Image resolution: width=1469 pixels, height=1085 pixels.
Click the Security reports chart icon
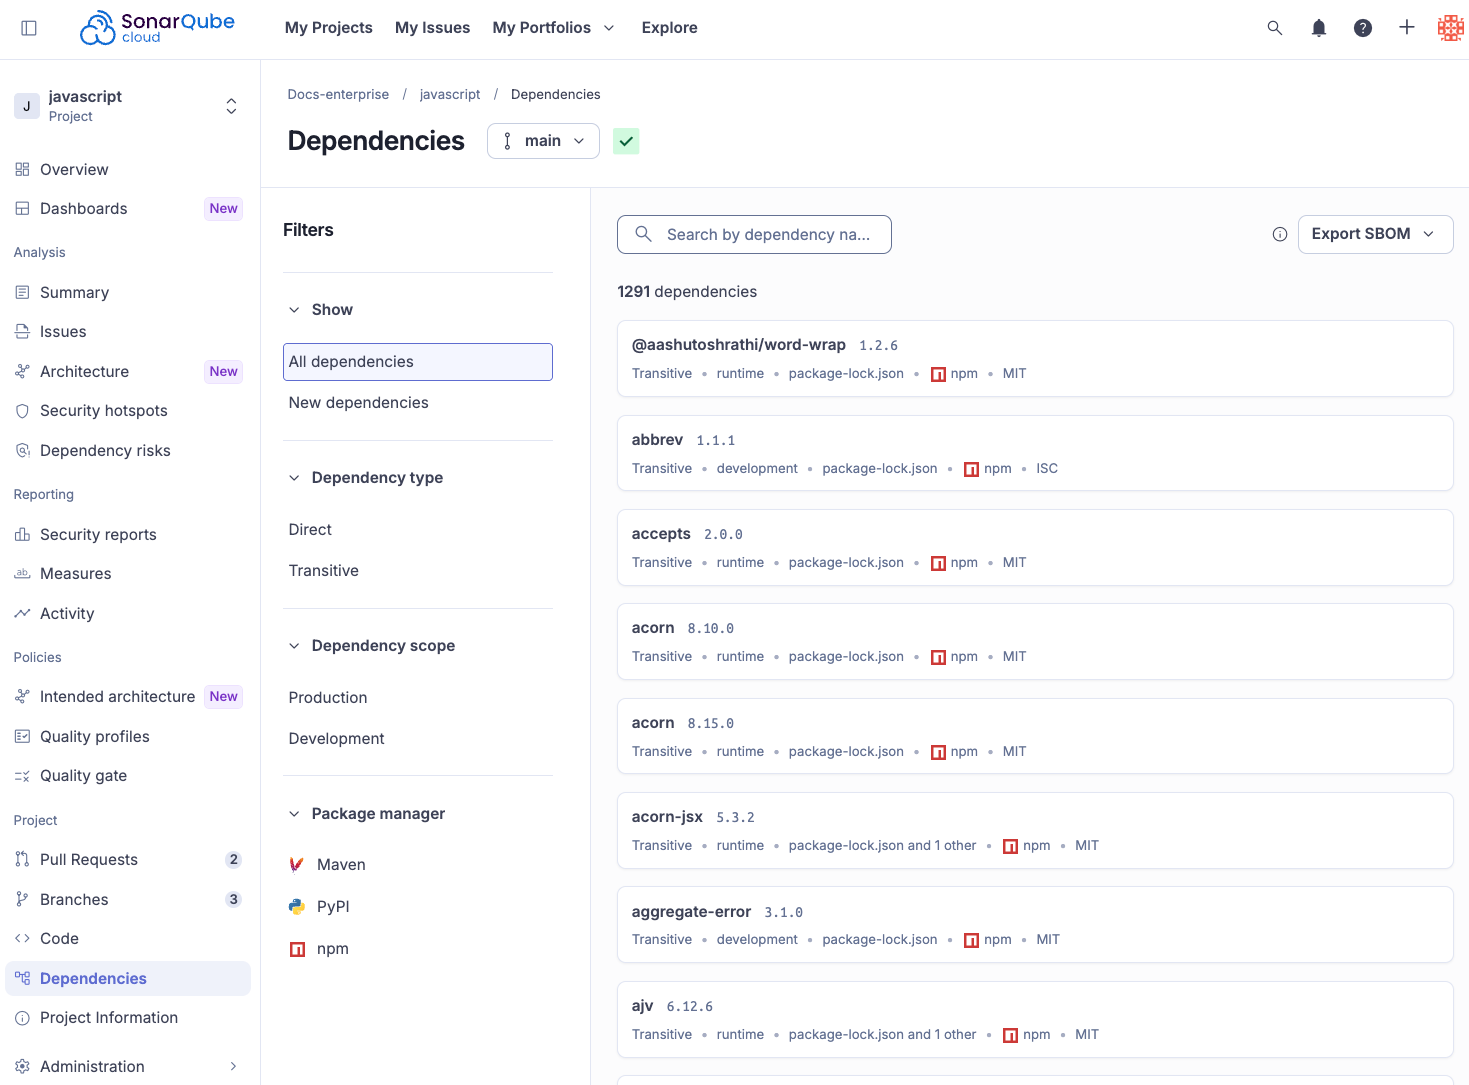(x=22, y=535)
